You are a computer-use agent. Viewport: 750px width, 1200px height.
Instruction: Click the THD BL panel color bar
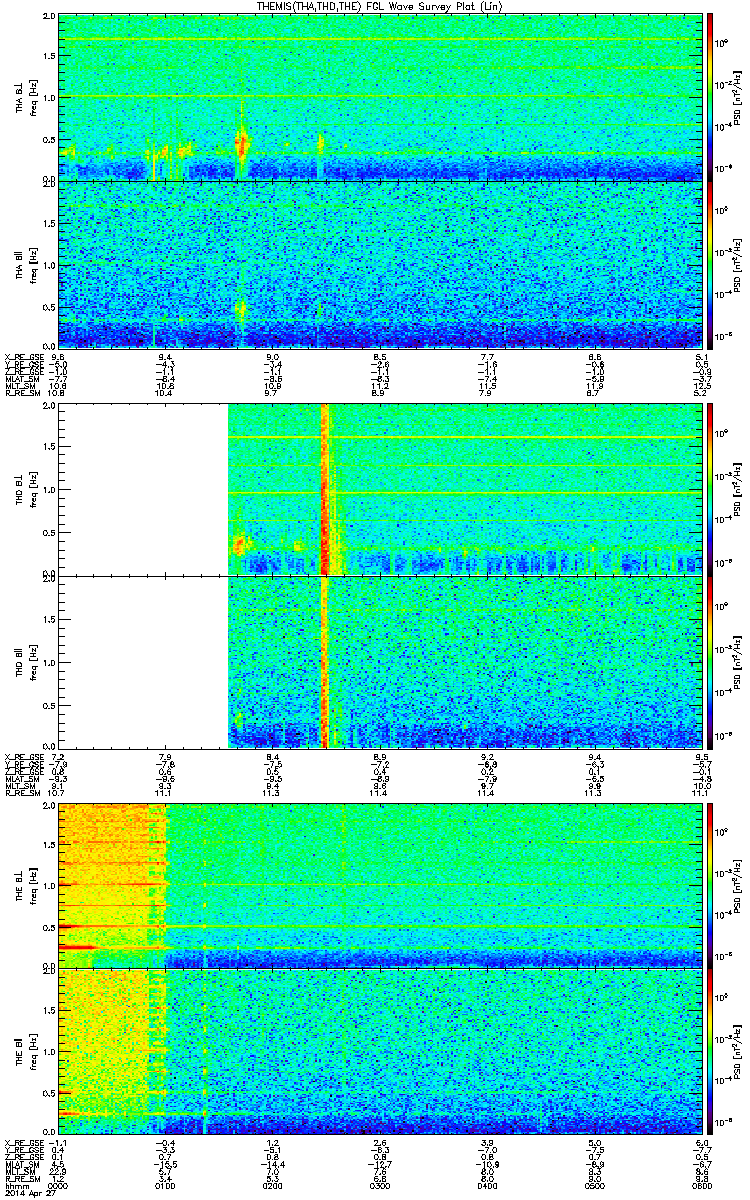pyautogui.click(x=711, y=488)
